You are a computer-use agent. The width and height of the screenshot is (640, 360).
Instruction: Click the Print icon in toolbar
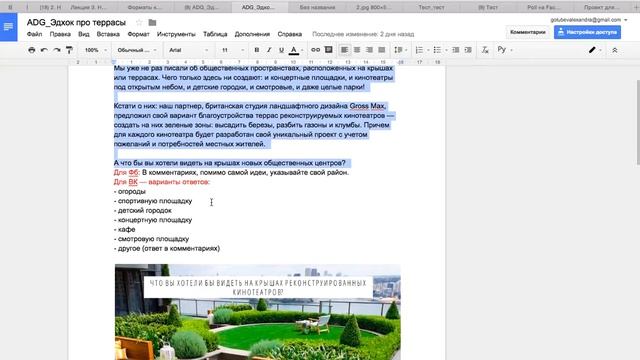(31, 50)
